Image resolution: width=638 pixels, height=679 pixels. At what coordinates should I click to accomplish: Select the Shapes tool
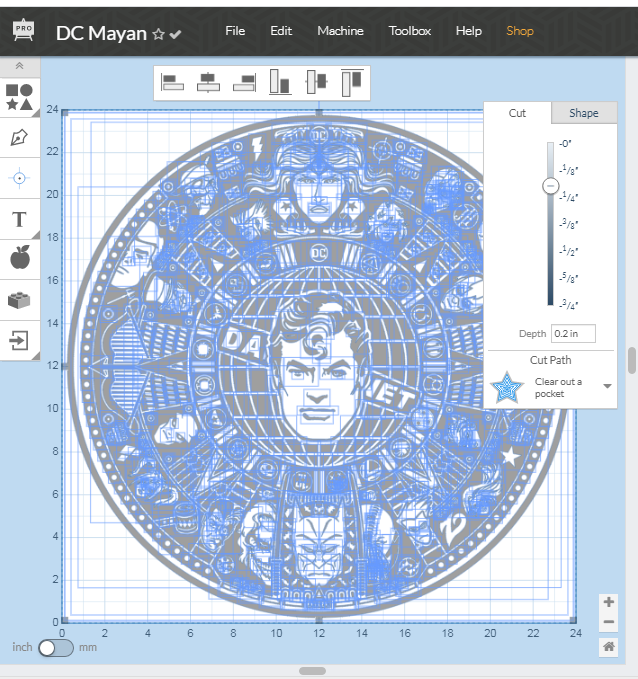[x=19, y=97]
